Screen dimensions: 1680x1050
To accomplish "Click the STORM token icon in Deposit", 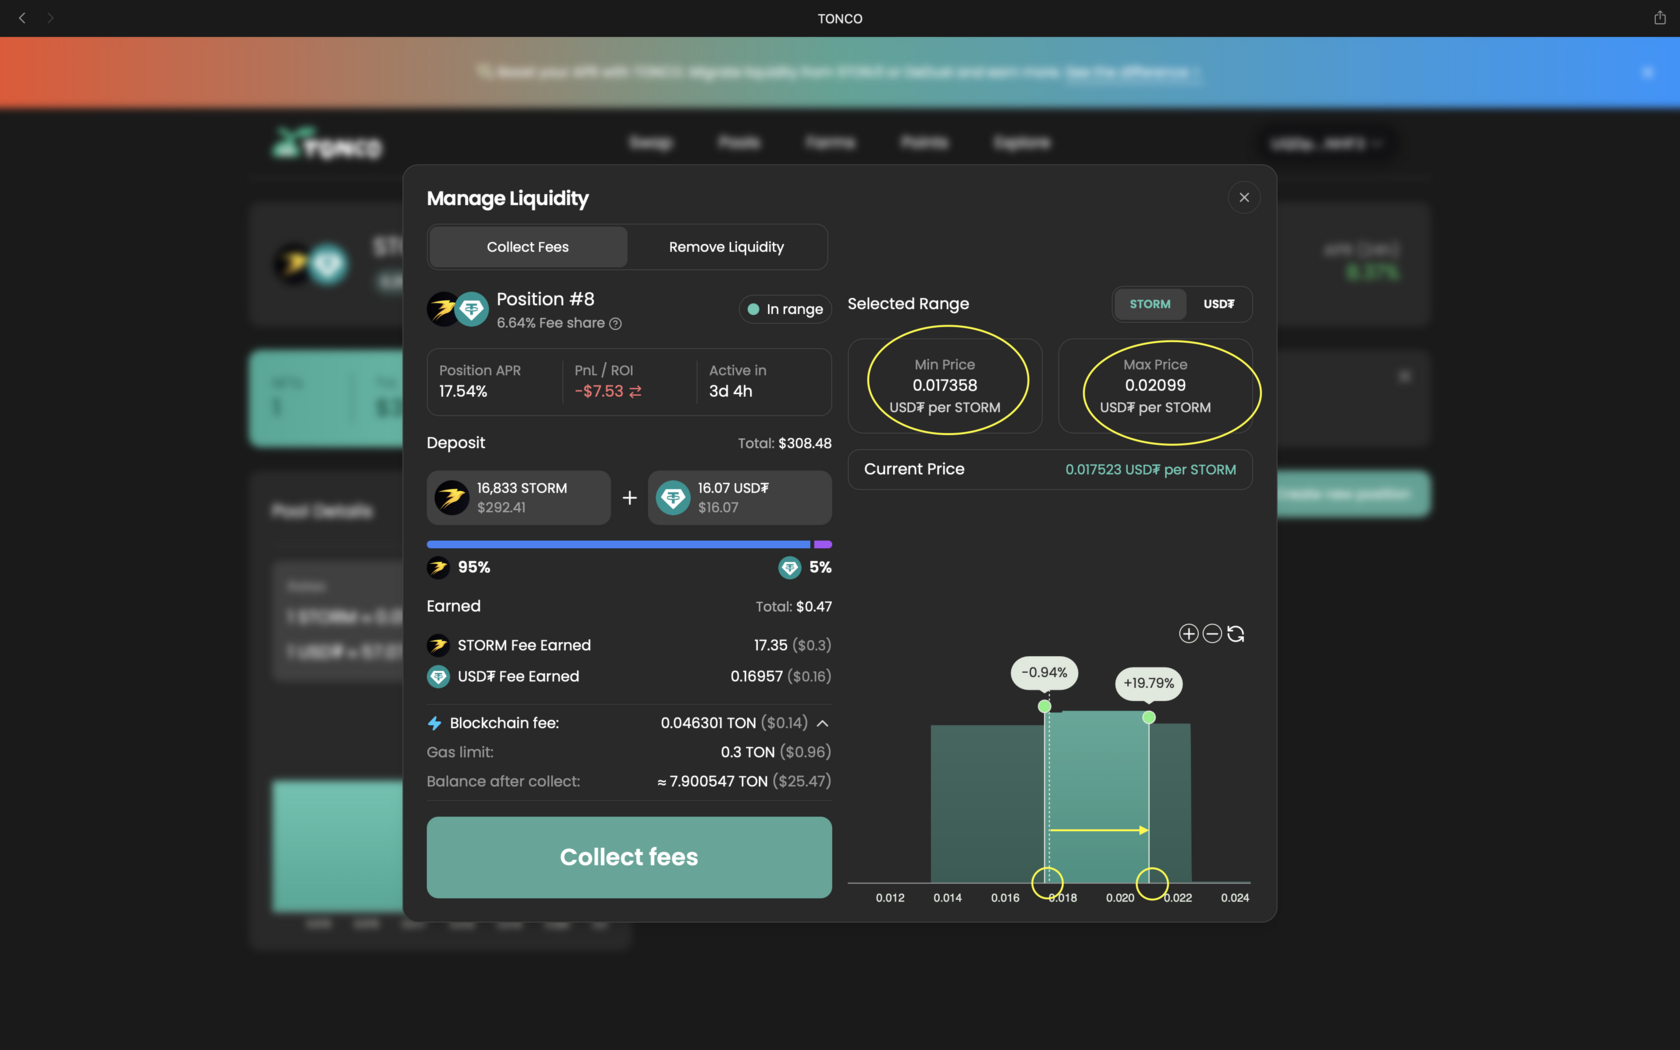I will coord(452,497).
